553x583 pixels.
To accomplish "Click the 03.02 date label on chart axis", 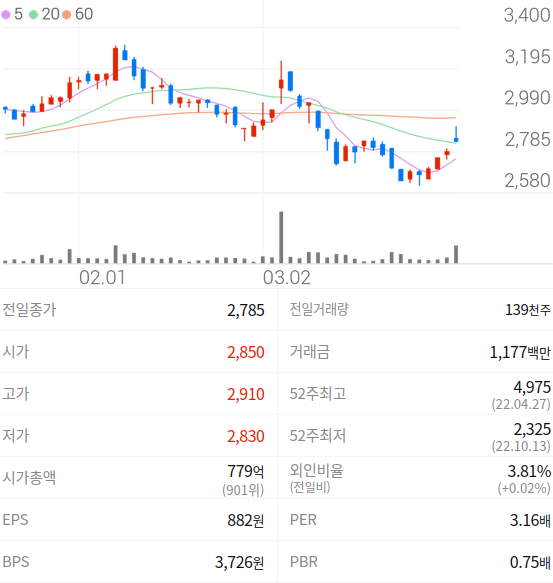I will point(286,278).
